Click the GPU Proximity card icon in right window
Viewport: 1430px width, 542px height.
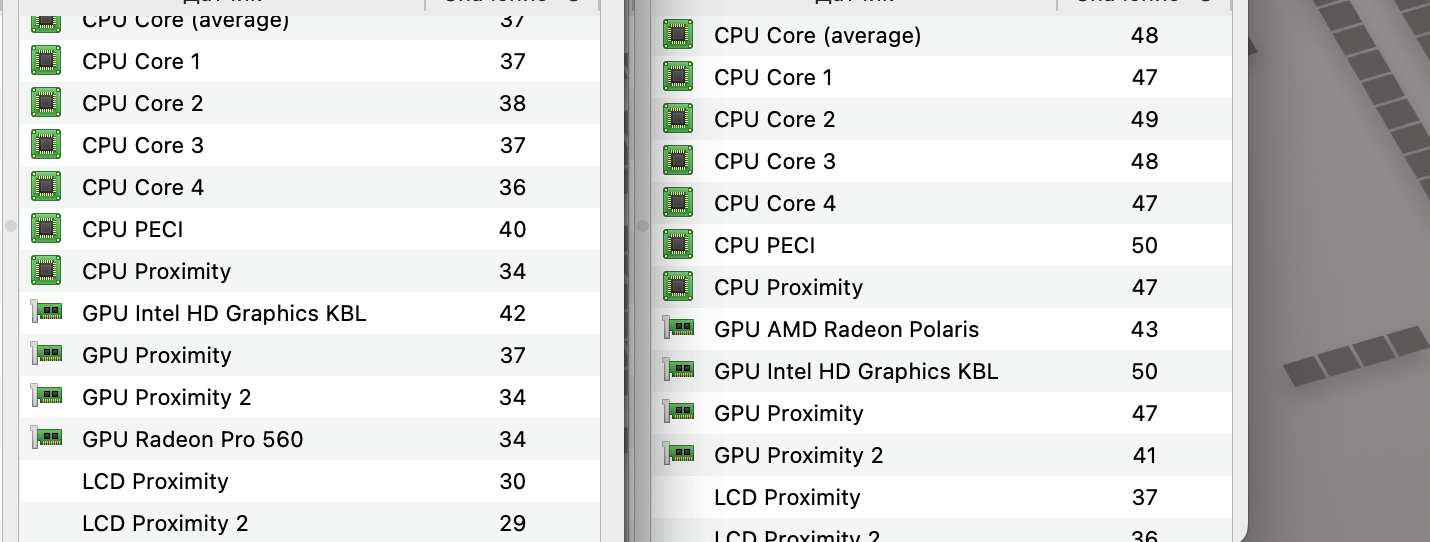(678, 413)
